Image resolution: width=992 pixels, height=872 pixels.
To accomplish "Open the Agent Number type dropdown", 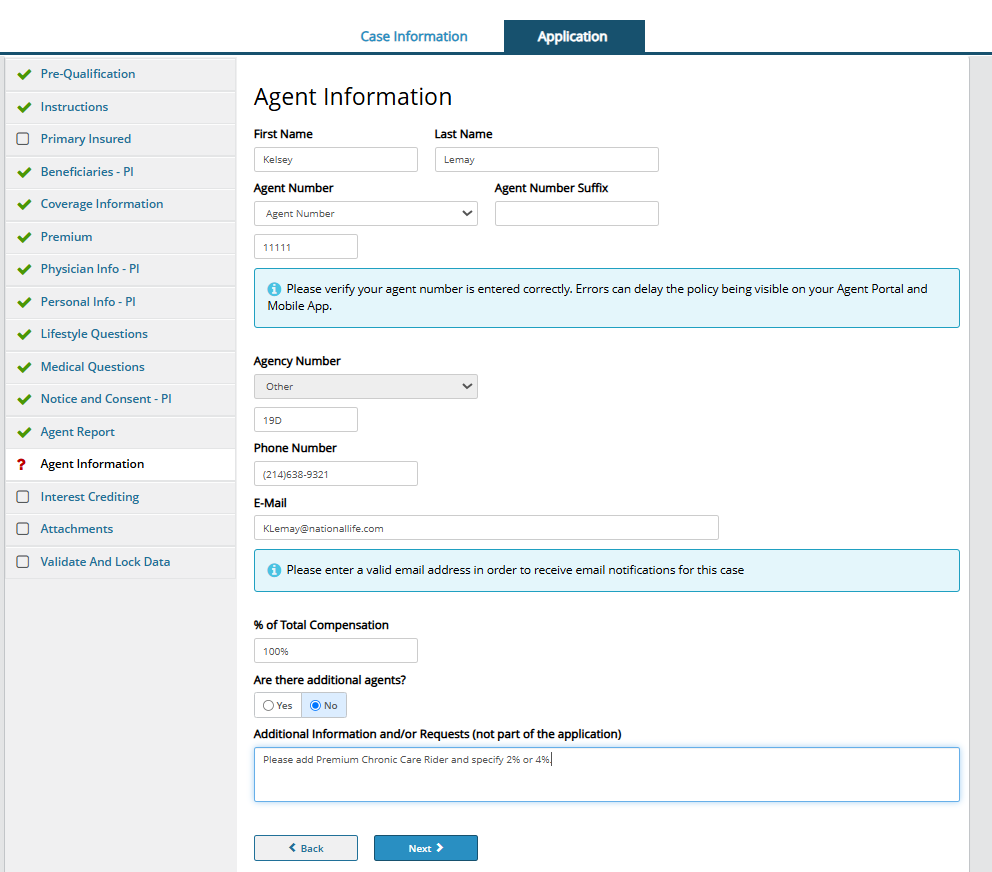I will (x=365, y=213).
